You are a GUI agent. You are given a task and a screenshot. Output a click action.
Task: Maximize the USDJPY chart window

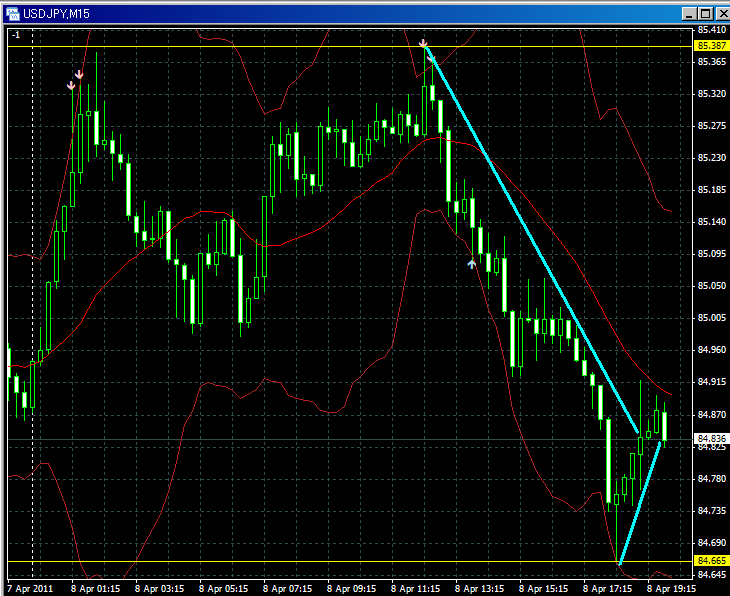[x=704, y=13]
